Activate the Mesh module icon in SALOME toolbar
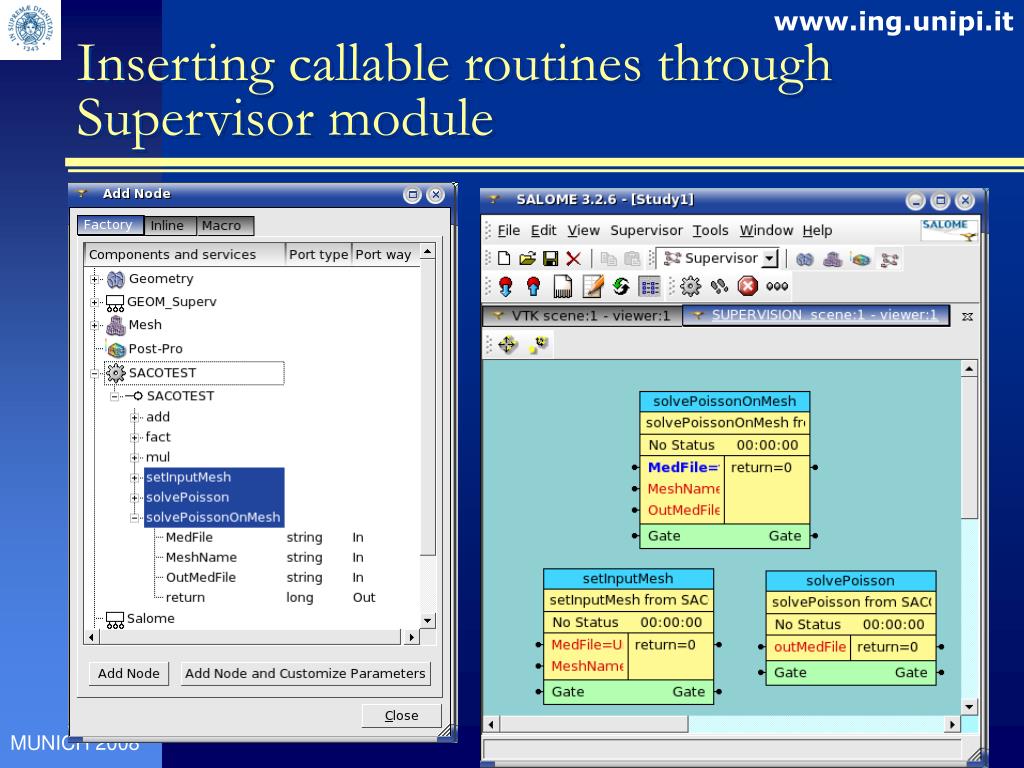This screenshot has width=1024, height=768. [833, 259]
